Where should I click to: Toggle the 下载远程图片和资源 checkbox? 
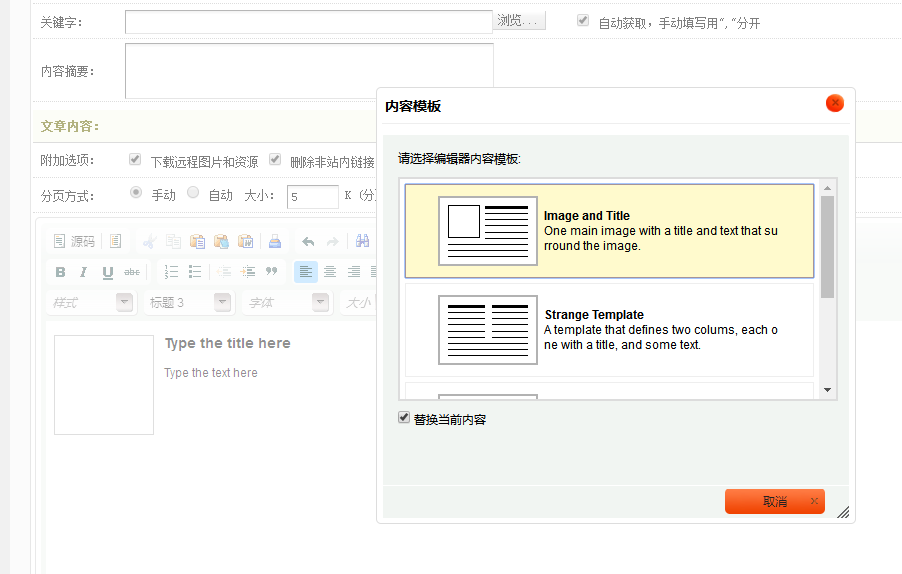pos(135,159)
